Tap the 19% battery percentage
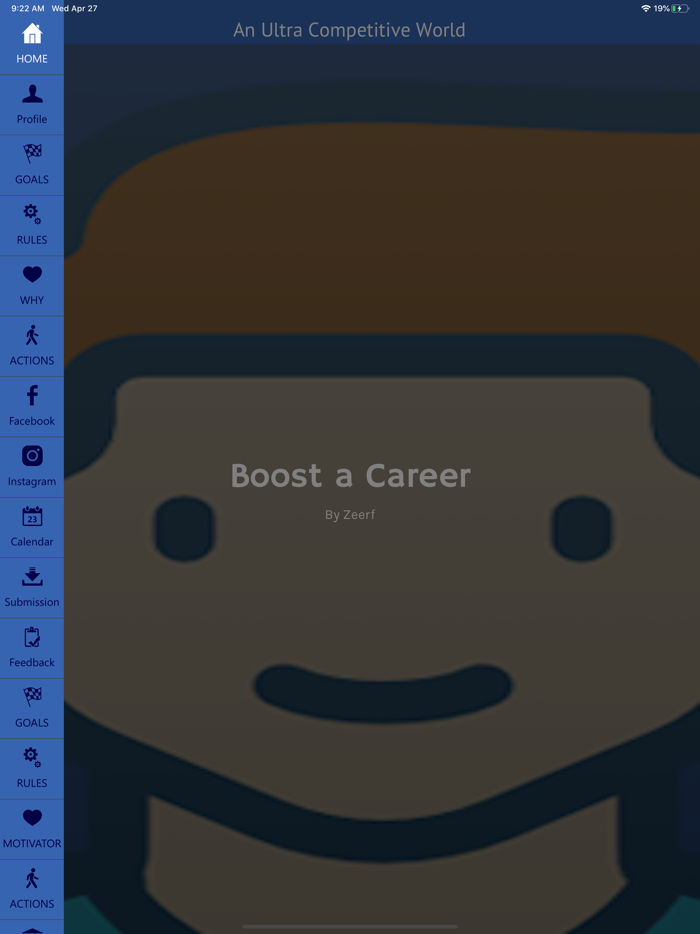Viewport: 700px width, 934px height. [x=661, y=8]
